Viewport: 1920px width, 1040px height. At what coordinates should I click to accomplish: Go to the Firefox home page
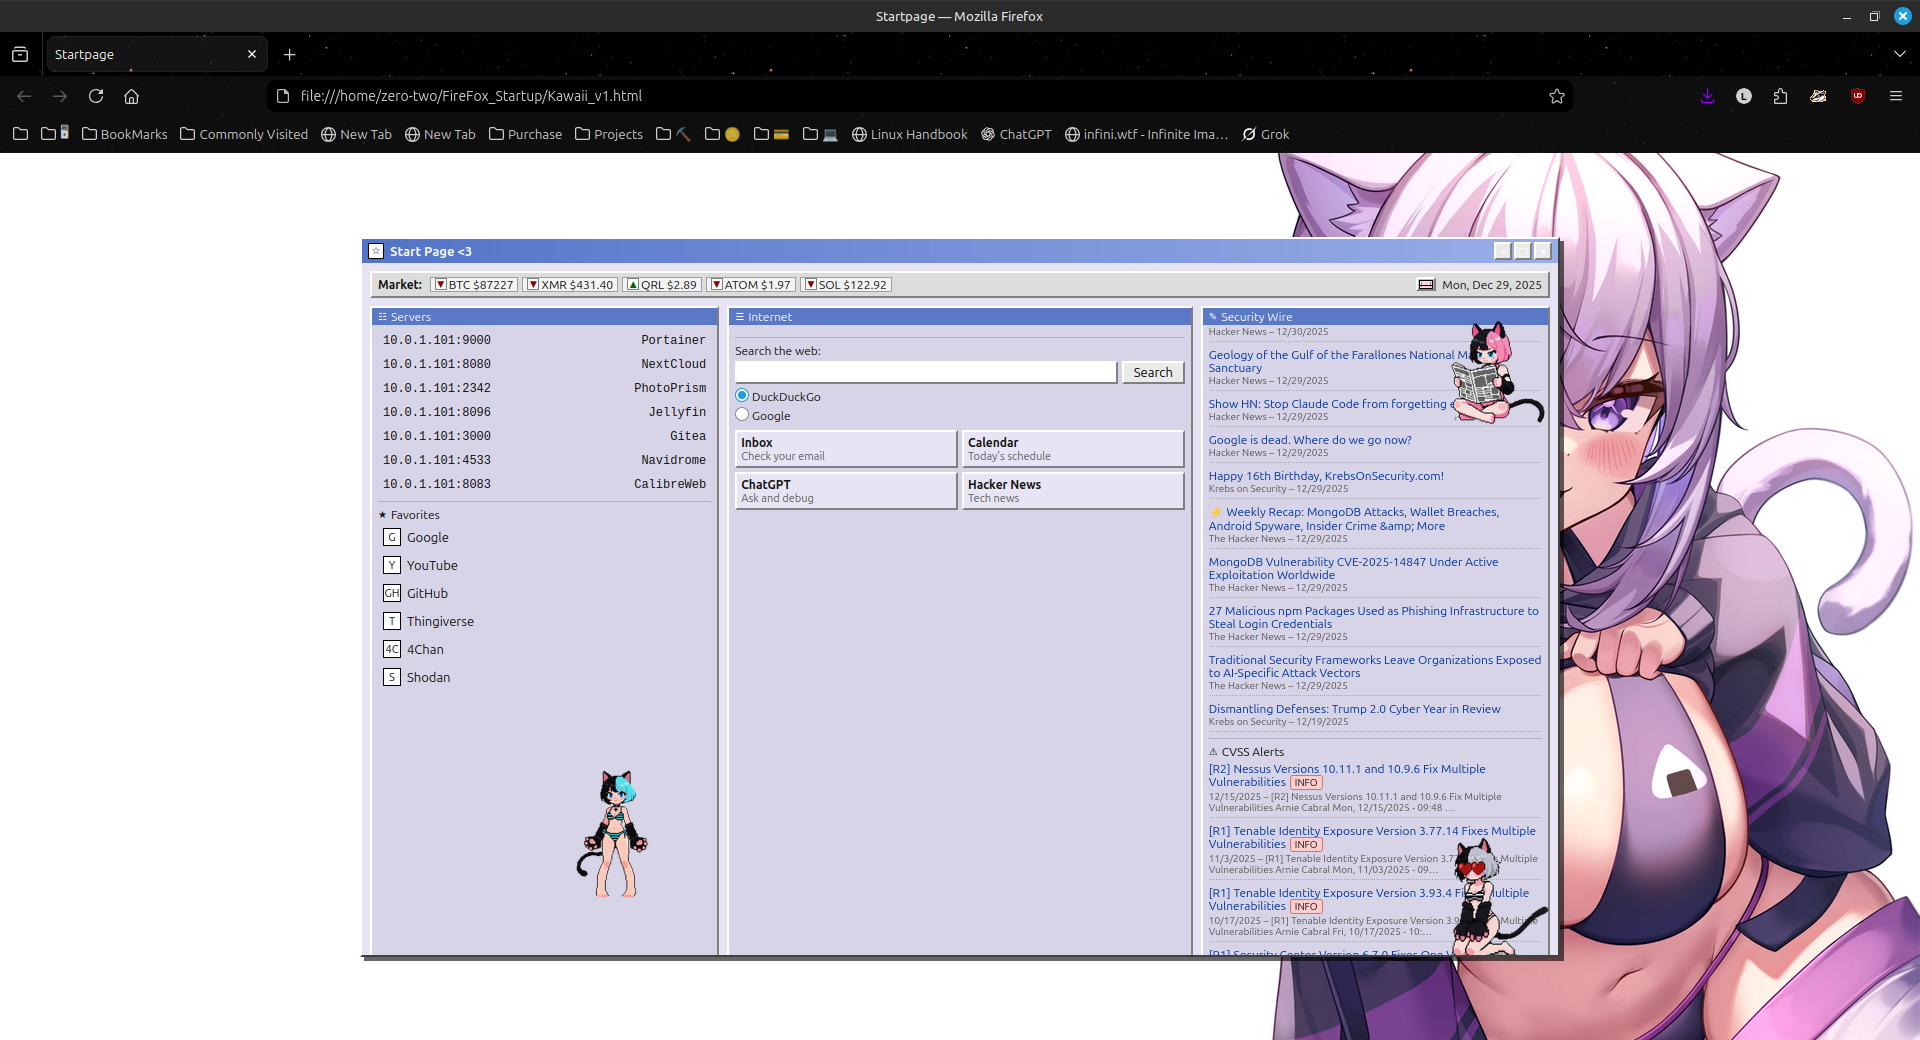131,96
